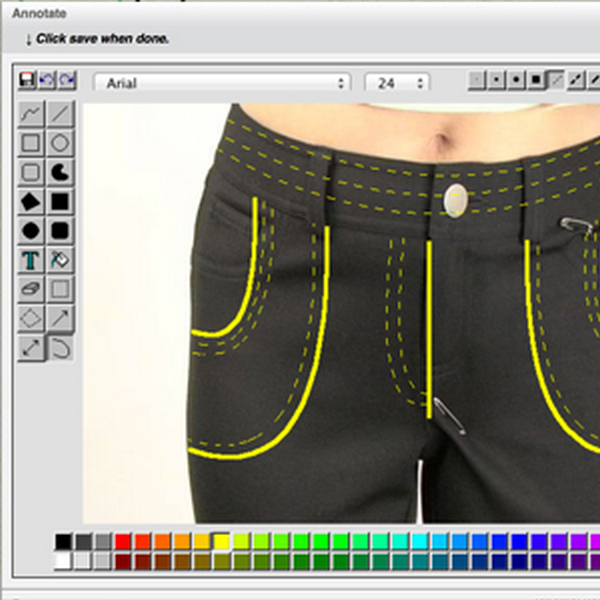The width and height of the screenshot is (600, 600).
Task: Select the Text tool
Action: [31, 260]
